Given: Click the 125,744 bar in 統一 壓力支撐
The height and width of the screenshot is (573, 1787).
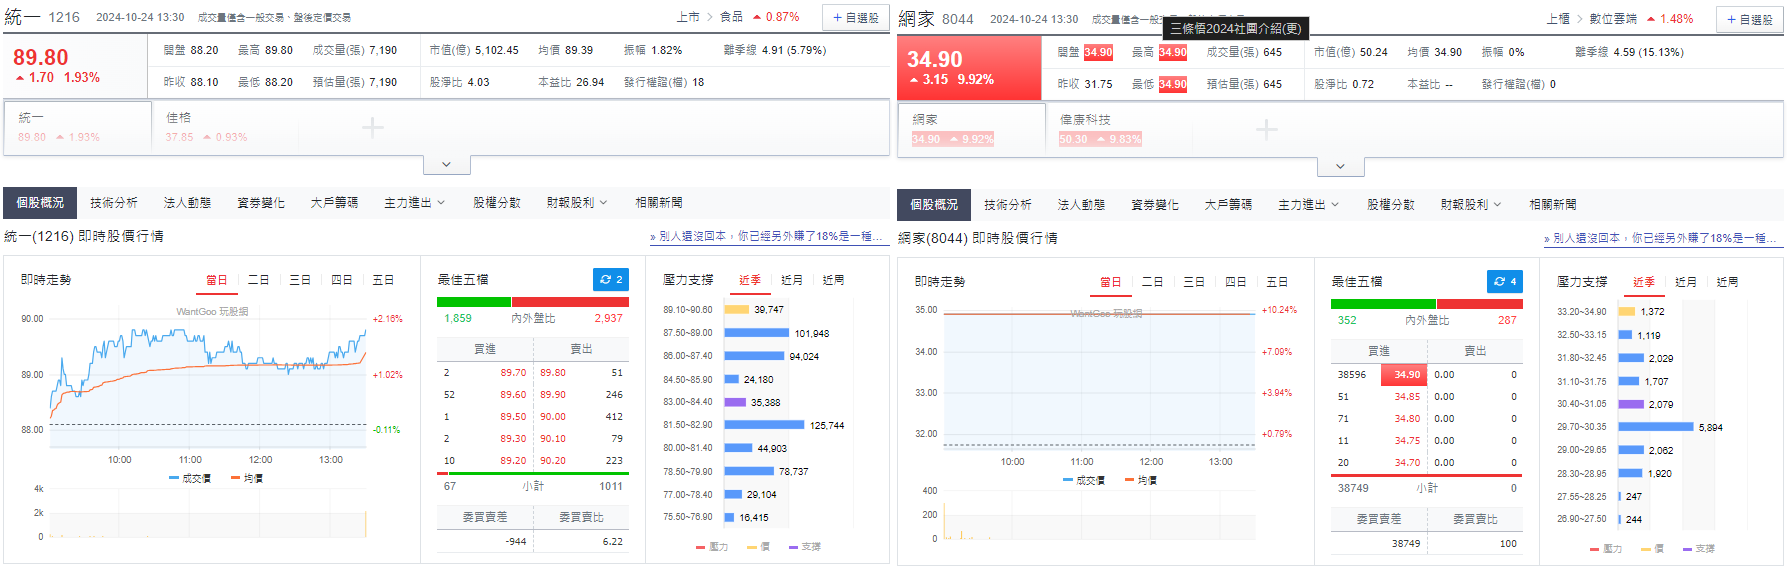Looking at the screenshot, I should point(764,425).
